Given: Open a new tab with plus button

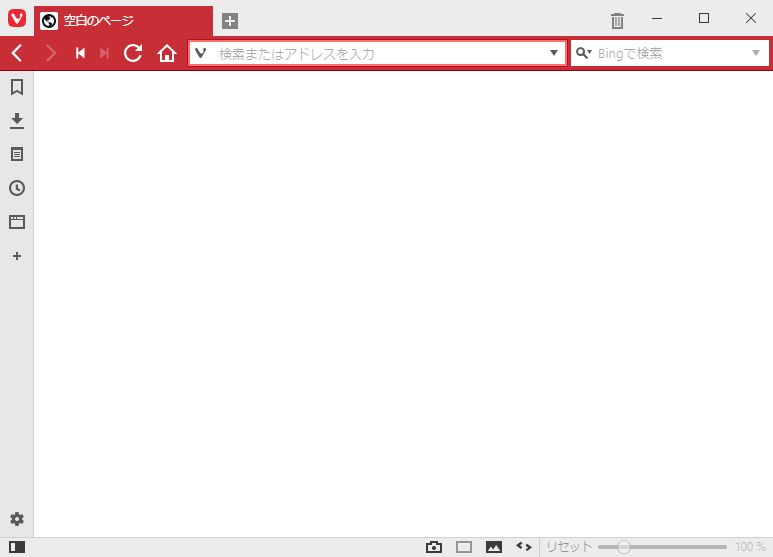Looking at the screenshot, I should point(230,21).
